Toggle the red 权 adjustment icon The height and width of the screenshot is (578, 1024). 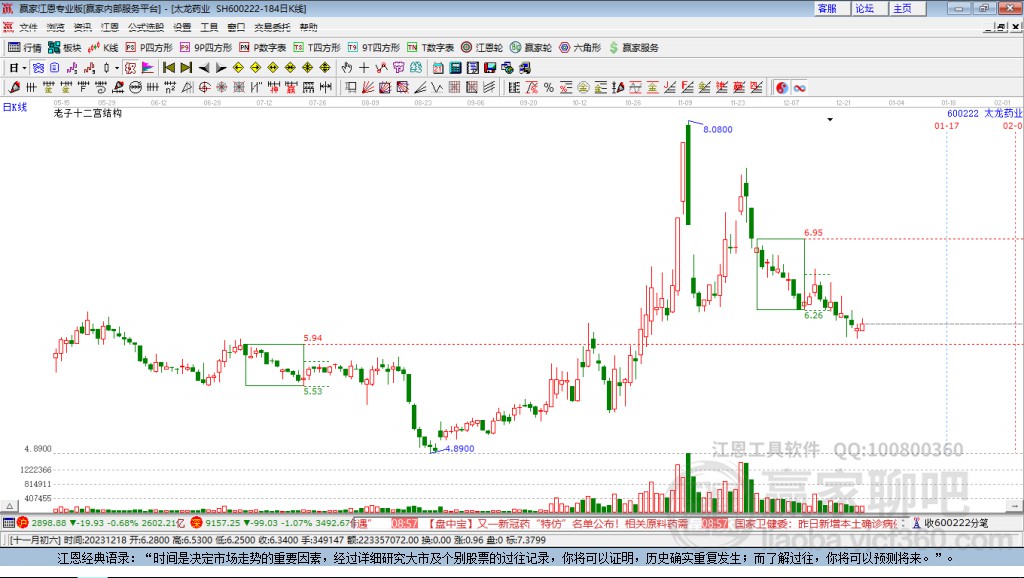[130, 67]
